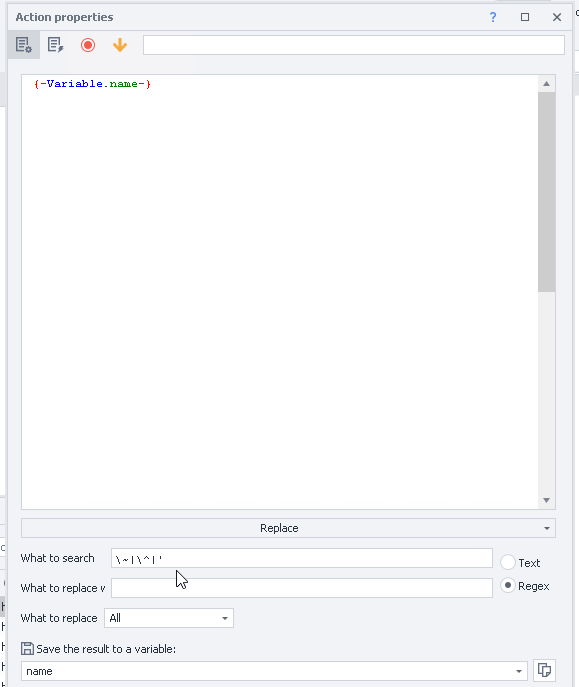
Task: Click the orange down arrow icon
Action: (x=120, y=45)
